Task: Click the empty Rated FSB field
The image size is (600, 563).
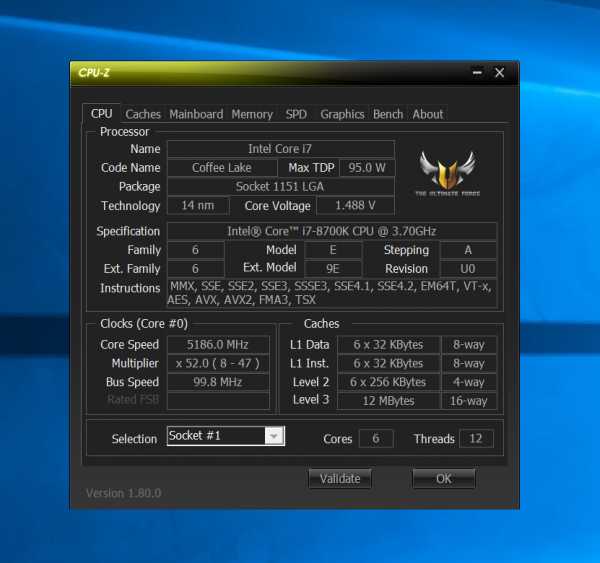Action: tap(218, 401)
